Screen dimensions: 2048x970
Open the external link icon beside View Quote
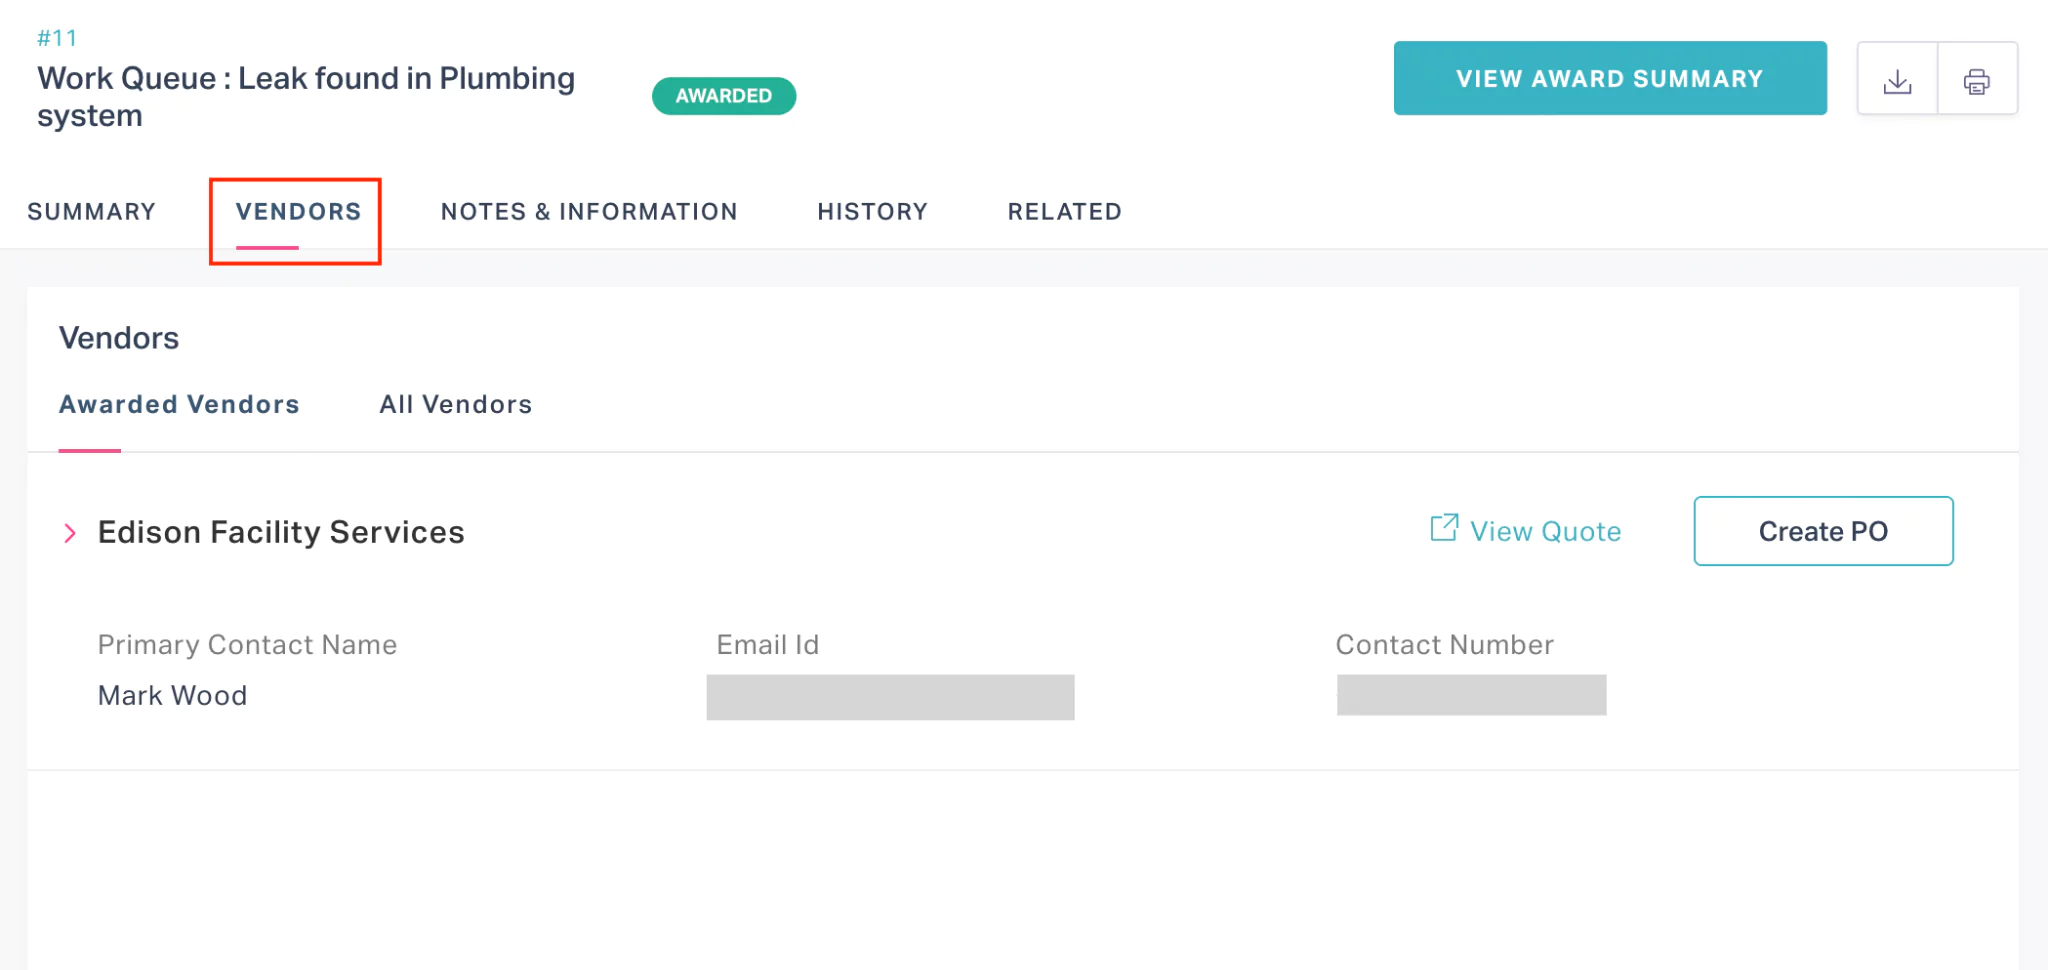(1444, 528)
